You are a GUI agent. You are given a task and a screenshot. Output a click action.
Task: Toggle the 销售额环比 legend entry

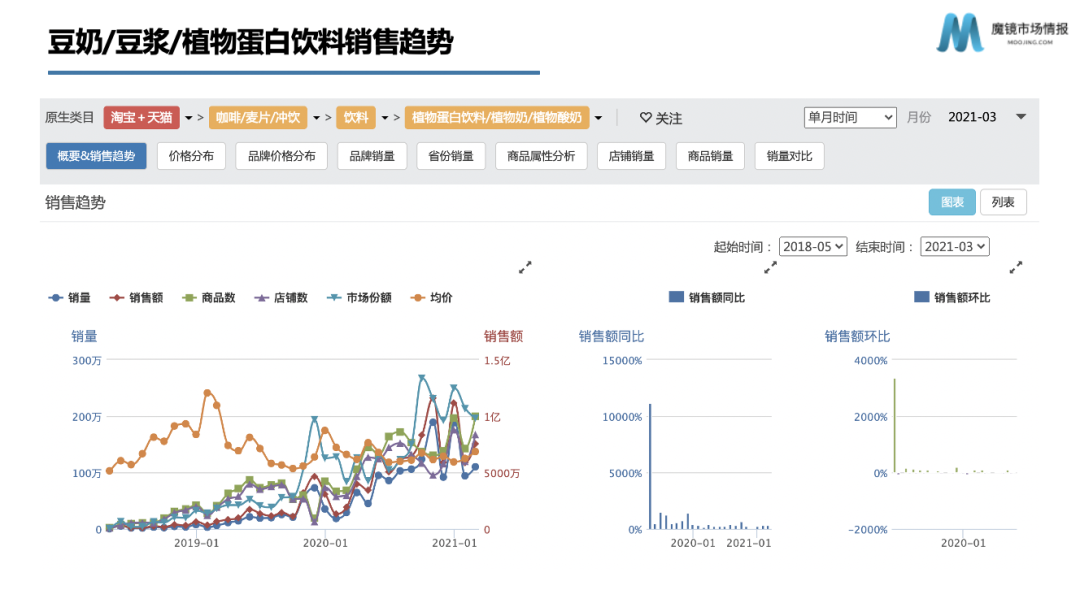(953, 298)
